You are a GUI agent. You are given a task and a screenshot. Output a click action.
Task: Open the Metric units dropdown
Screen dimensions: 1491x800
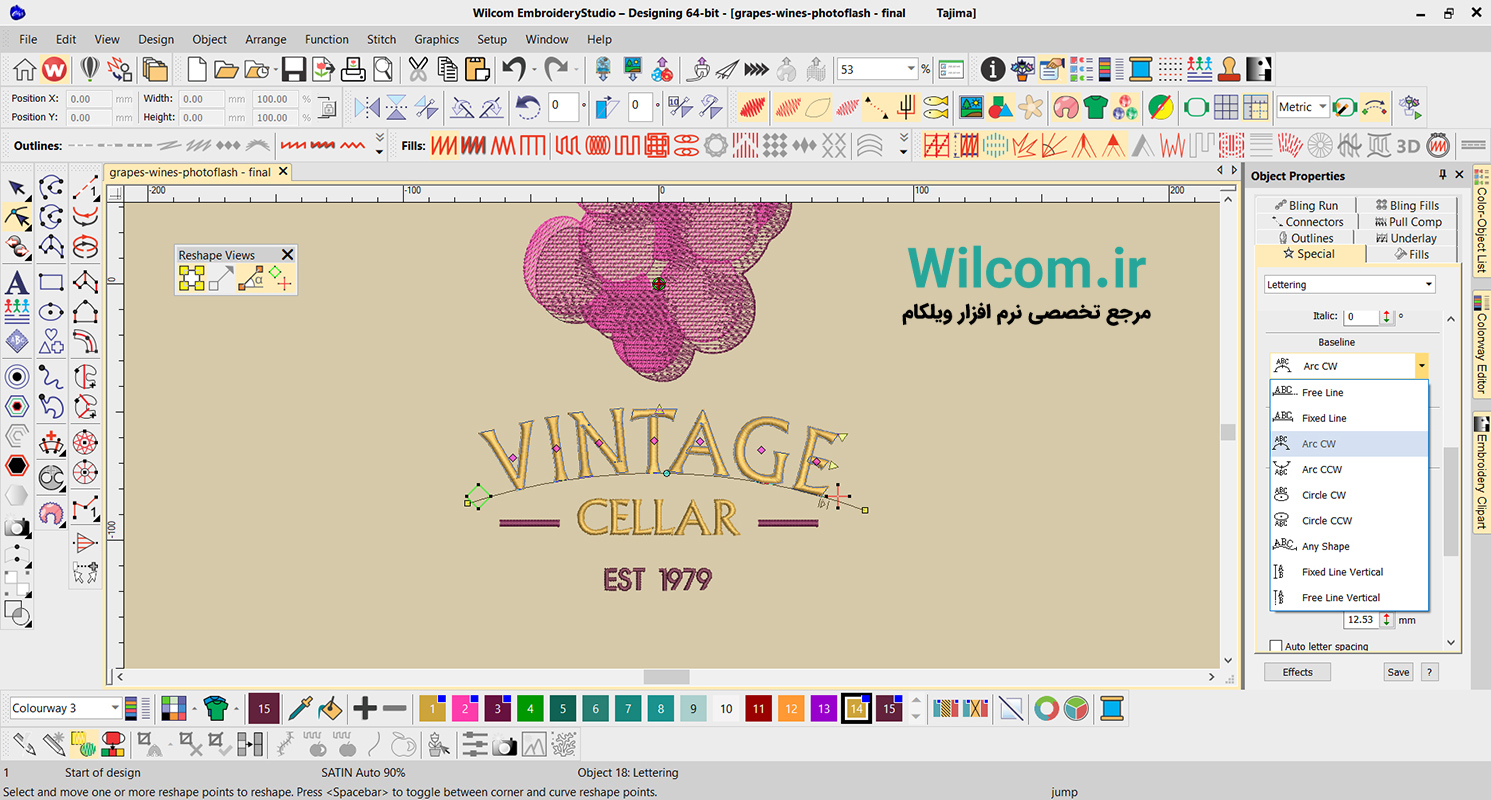[1322, 107]
